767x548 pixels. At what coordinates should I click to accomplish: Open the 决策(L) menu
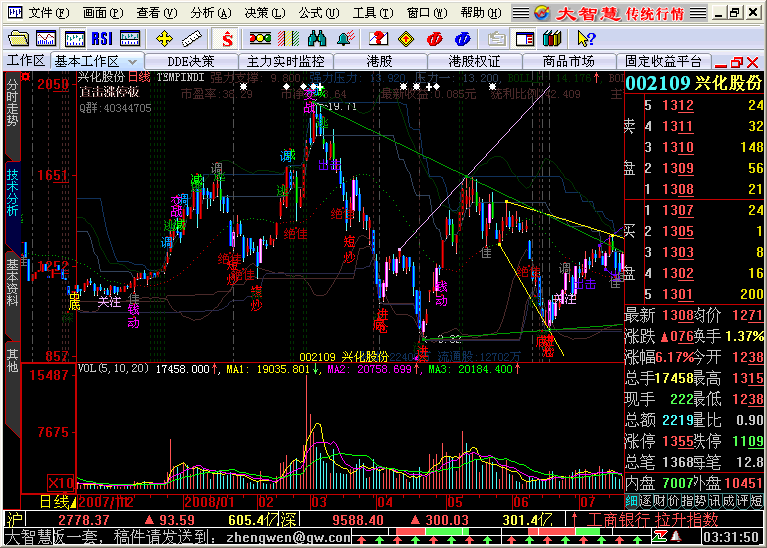tap(265, 13)
